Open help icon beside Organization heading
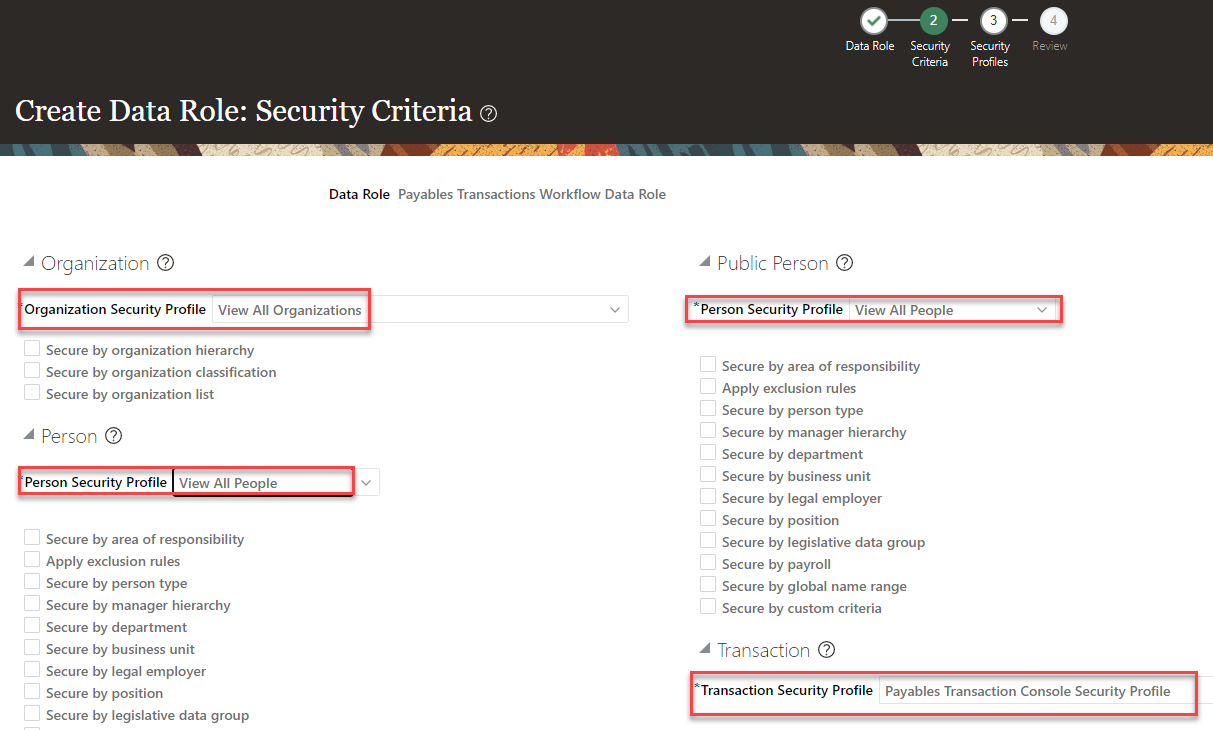The height and width of the screenshot is (730, 1213). coord(166,263)
